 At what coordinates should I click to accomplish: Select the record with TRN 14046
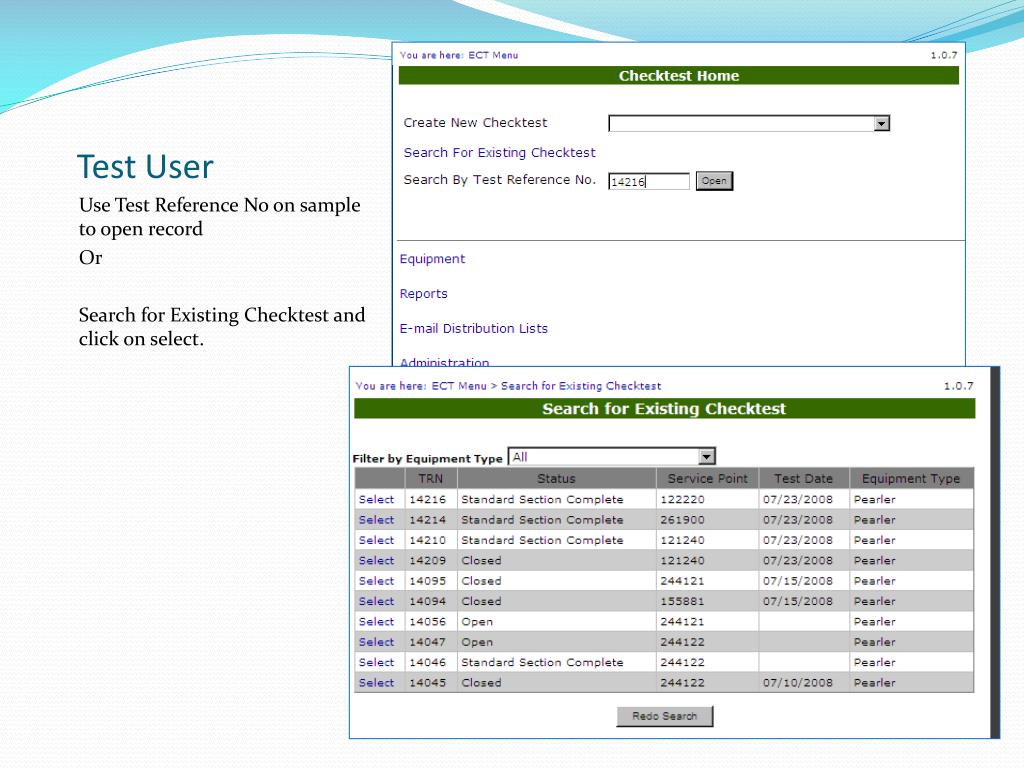376,662
